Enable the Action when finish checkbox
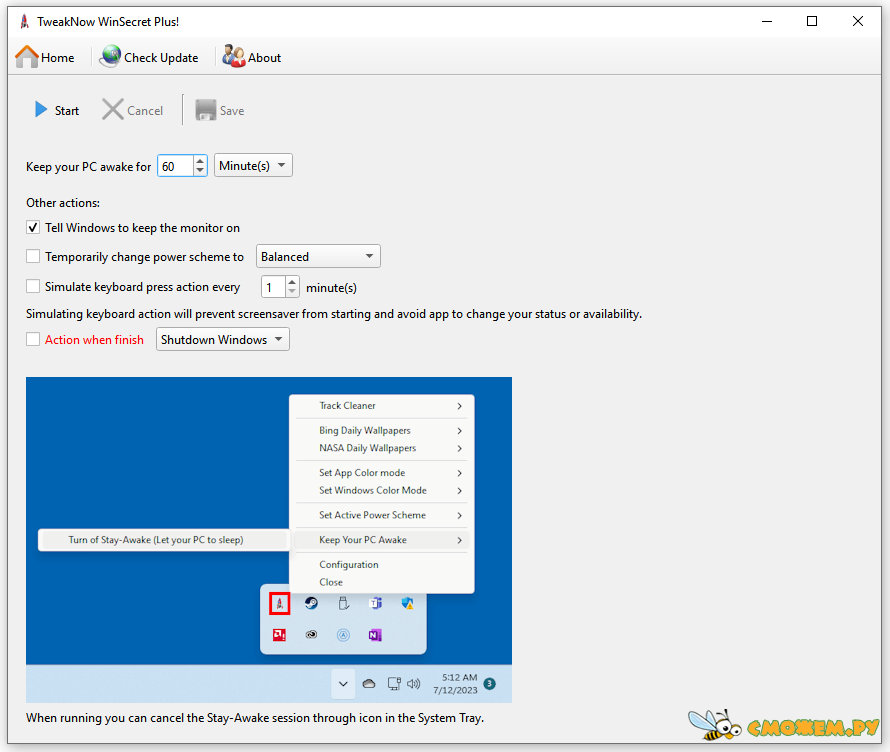 33,339
